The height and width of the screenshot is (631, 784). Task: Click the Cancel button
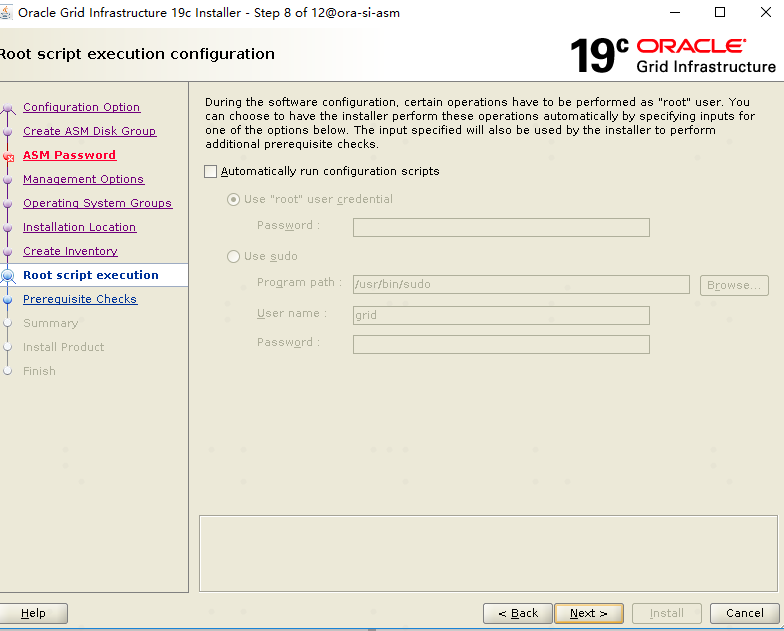pyautogui.click(x=744, y=614)
